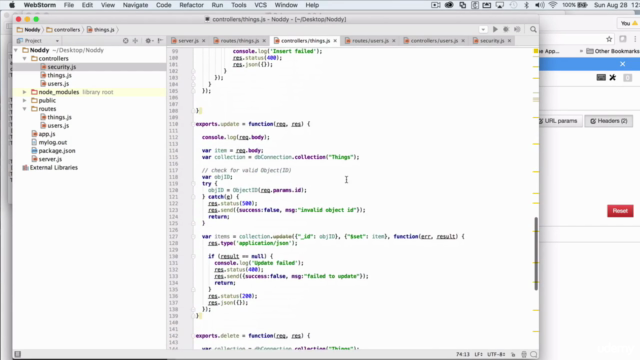This screenshot has height=360, width=640.
Task: Collapse the Noddy root folder
Action: click(16, 50)
